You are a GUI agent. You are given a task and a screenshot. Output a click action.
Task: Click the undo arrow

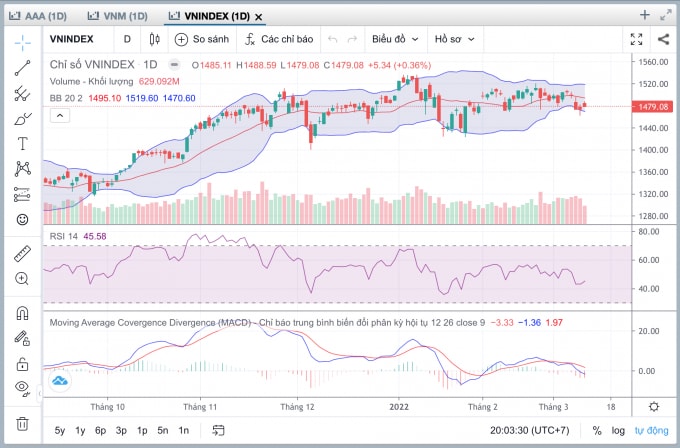333,39
